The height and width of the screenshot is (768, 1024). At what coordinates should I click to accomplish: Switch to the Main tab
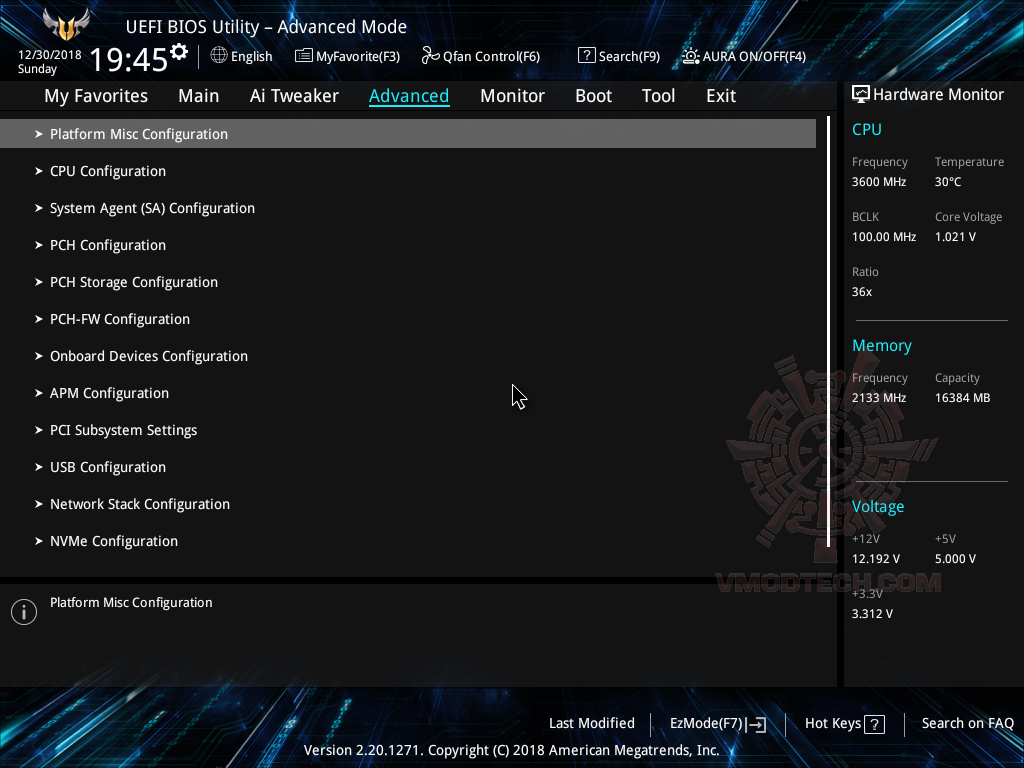pos(199,95)
